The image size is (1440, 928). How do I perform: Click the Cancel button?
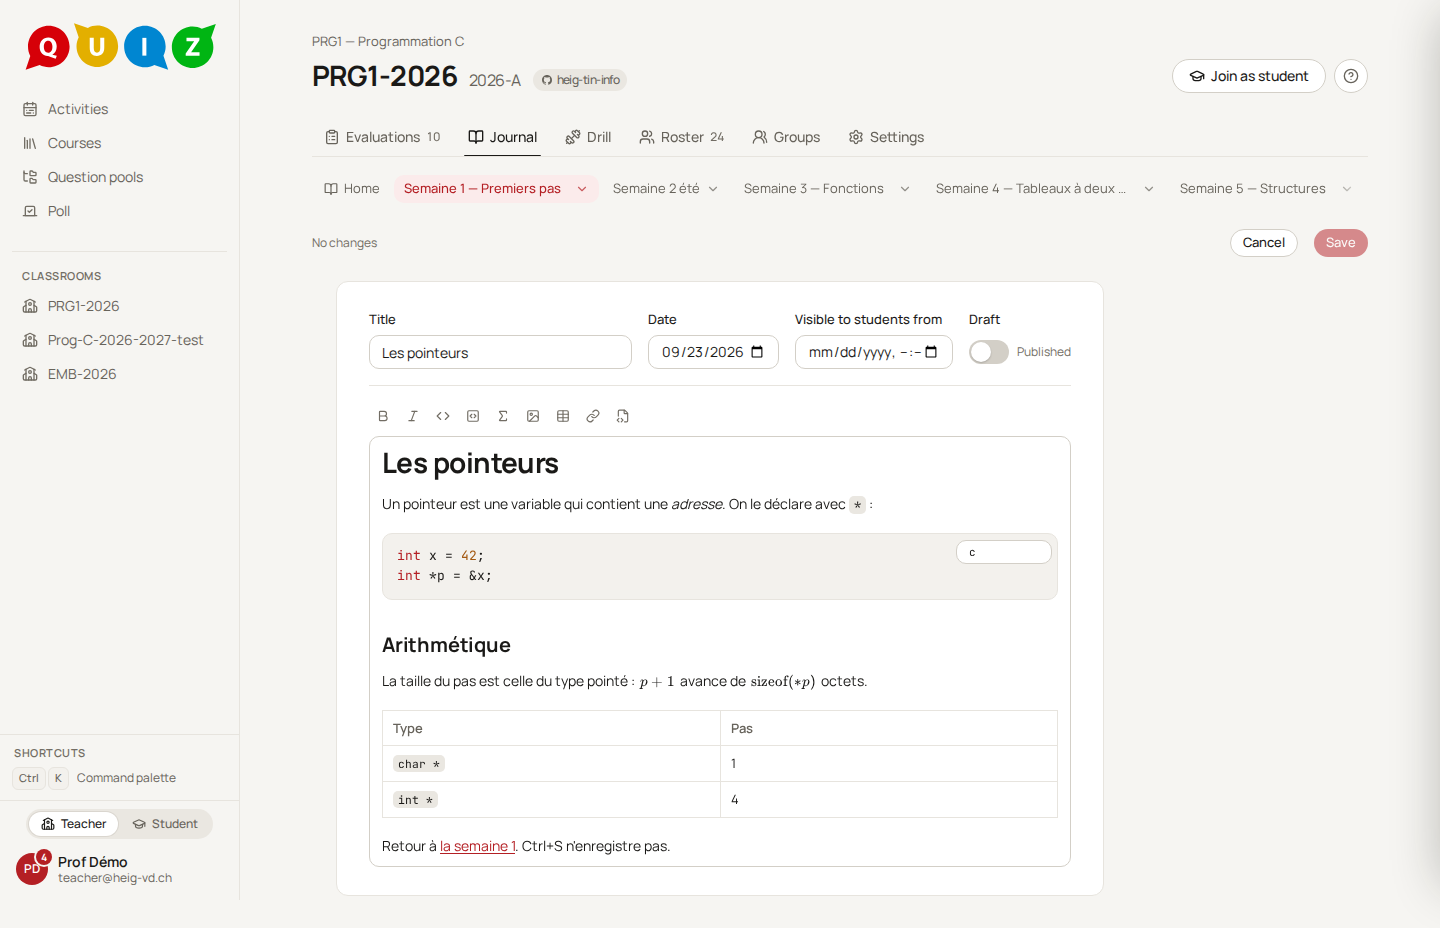pos(1264,243)
